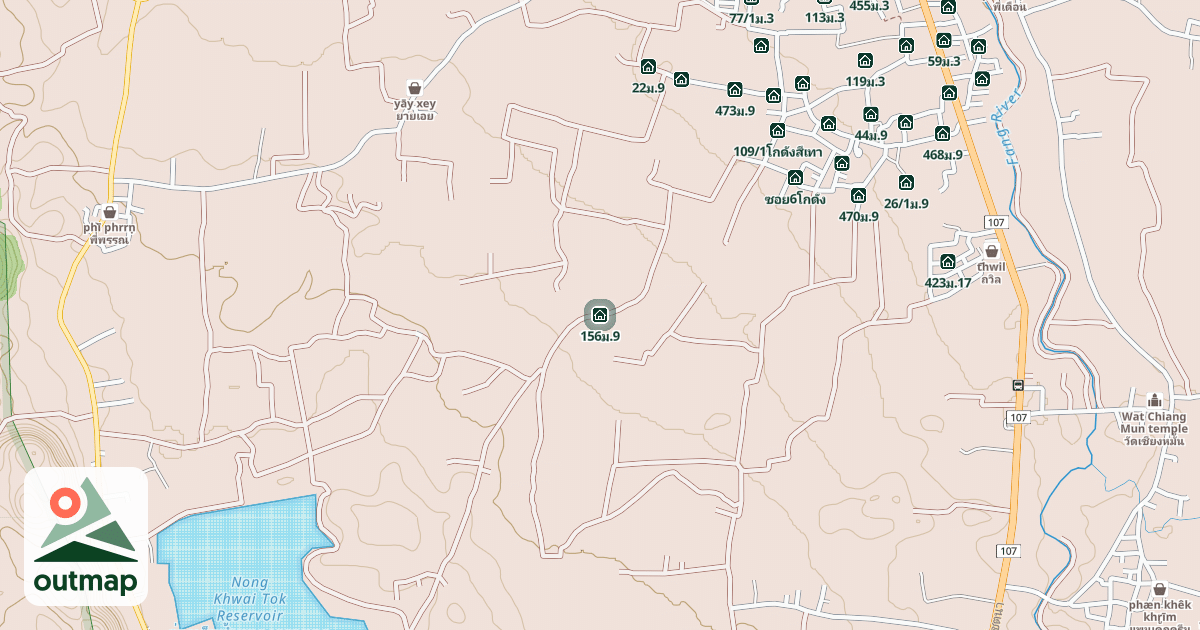The width and height of the screenshot is (1200, 630).
Task: Click the outmap logo
Action: (86, 536)
